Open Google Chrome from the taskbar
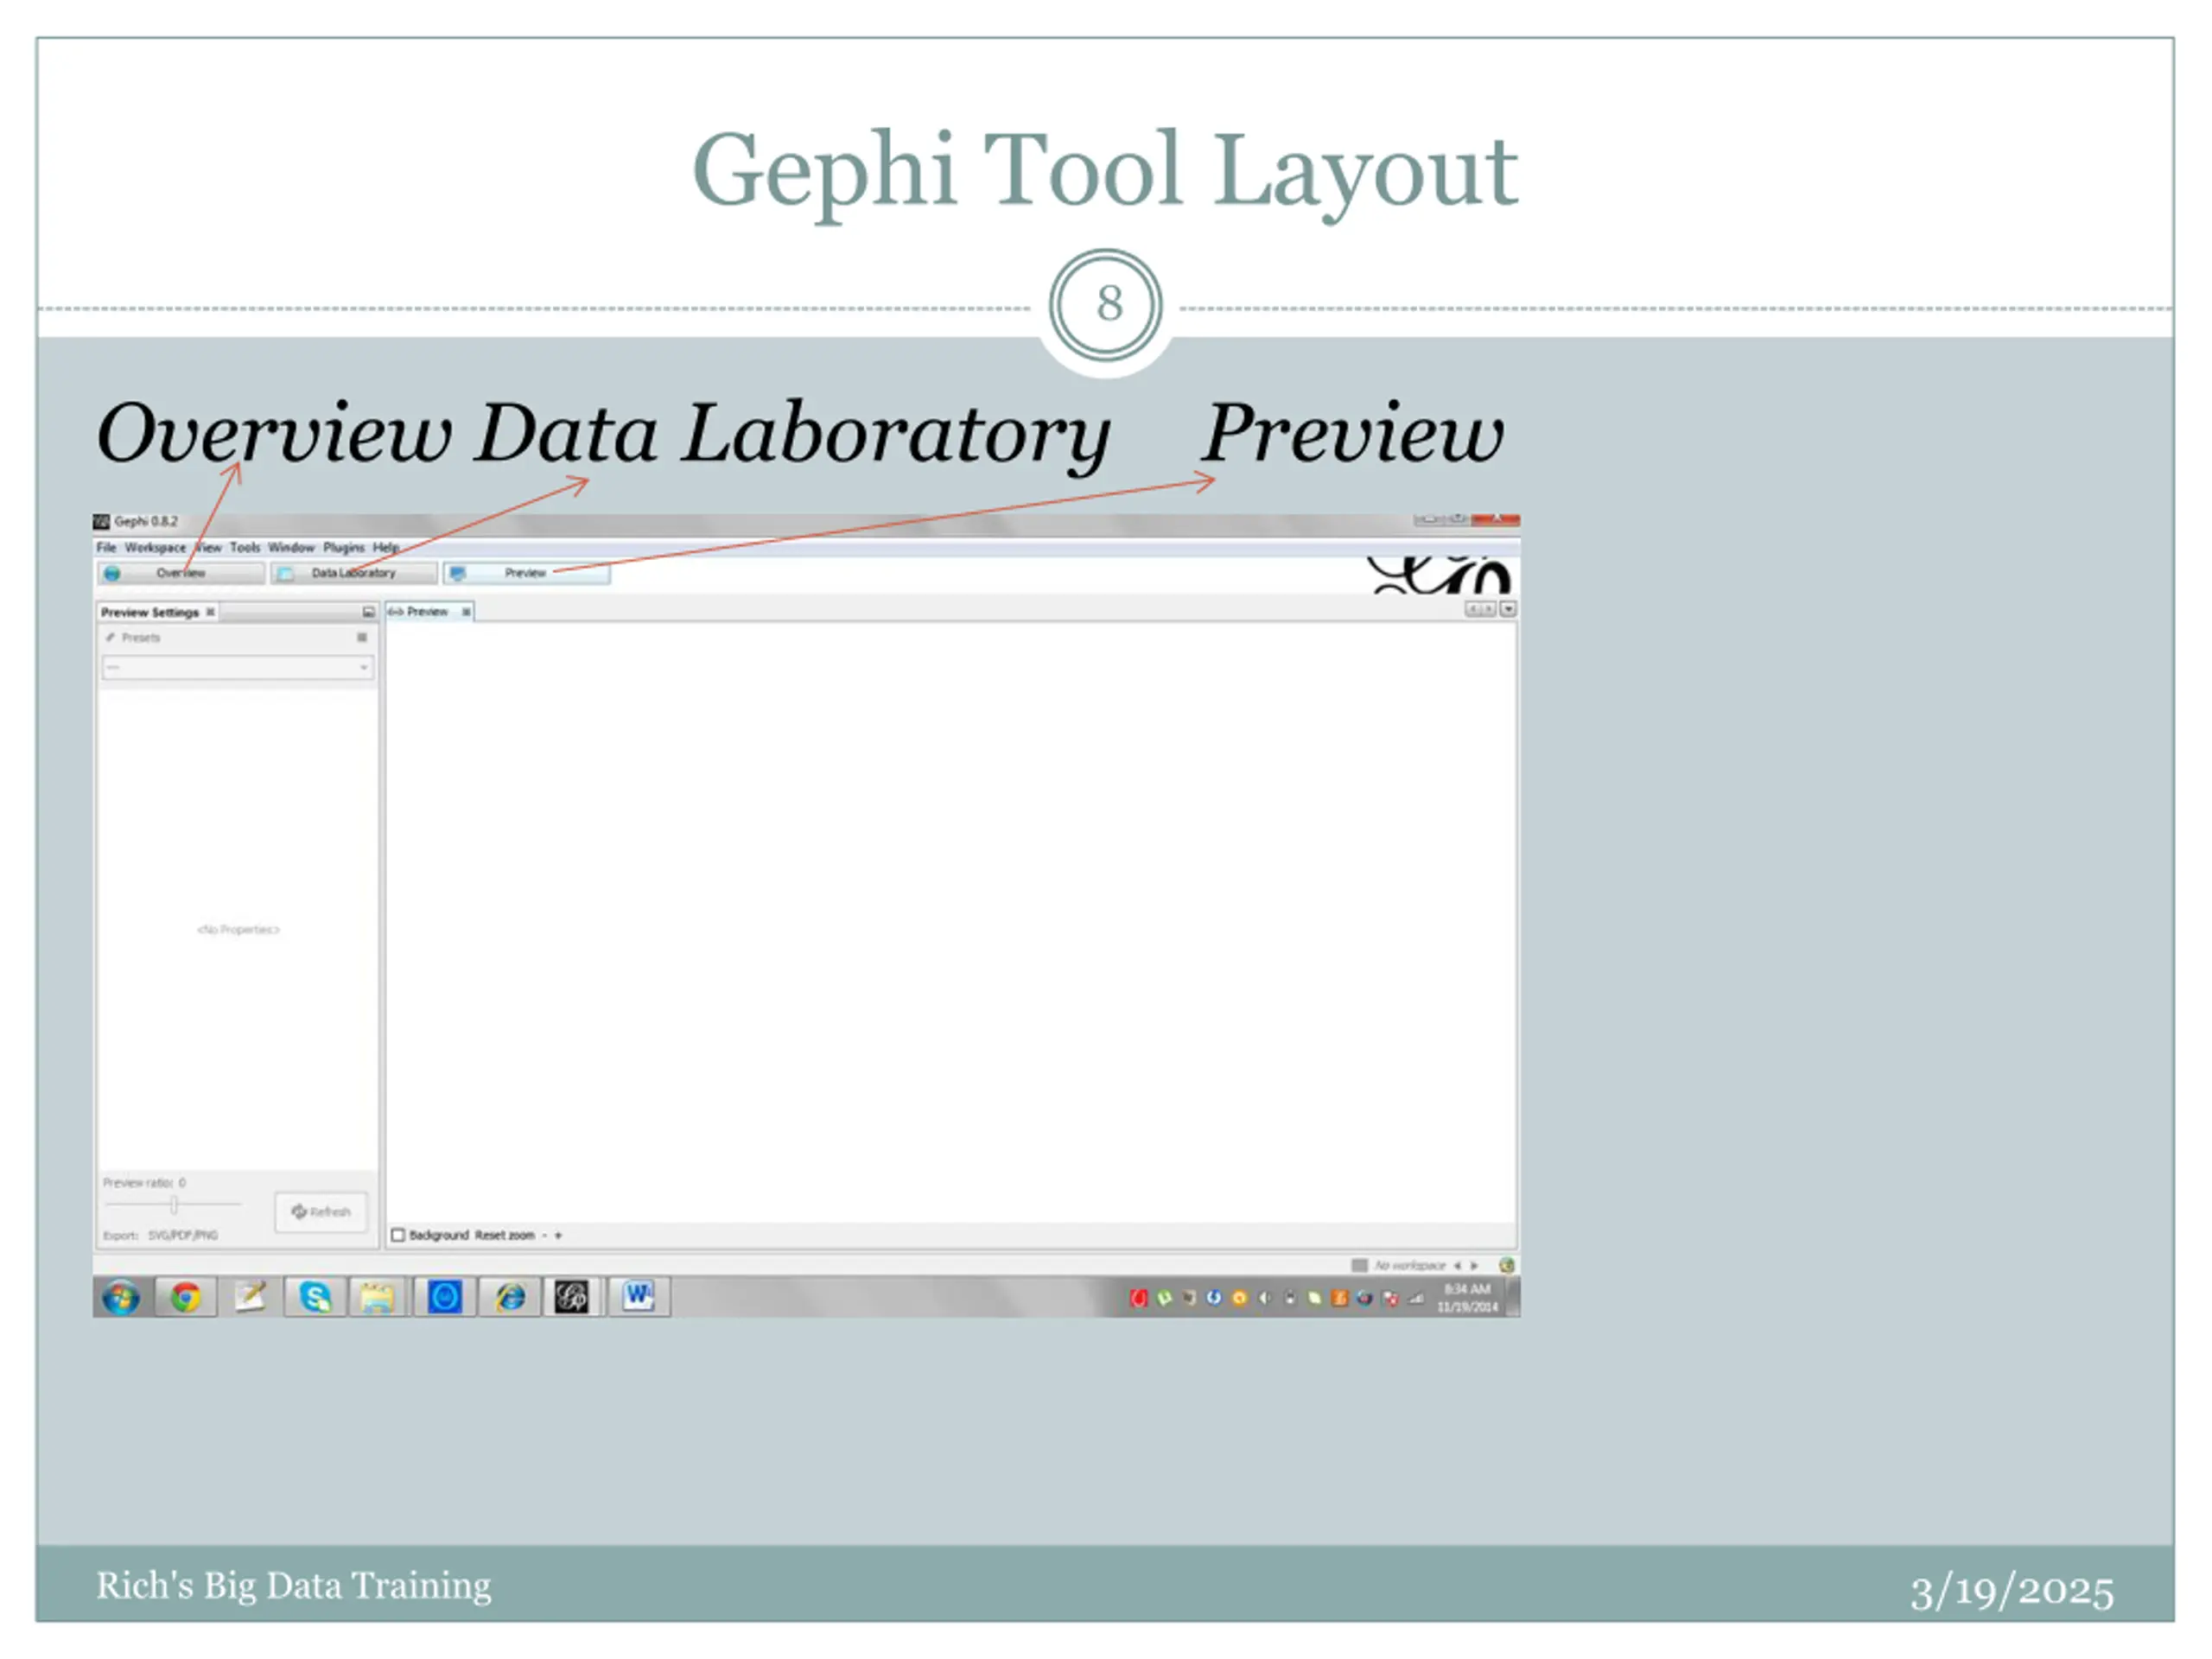The image size is (2212, 1659). coord(185,1298)
